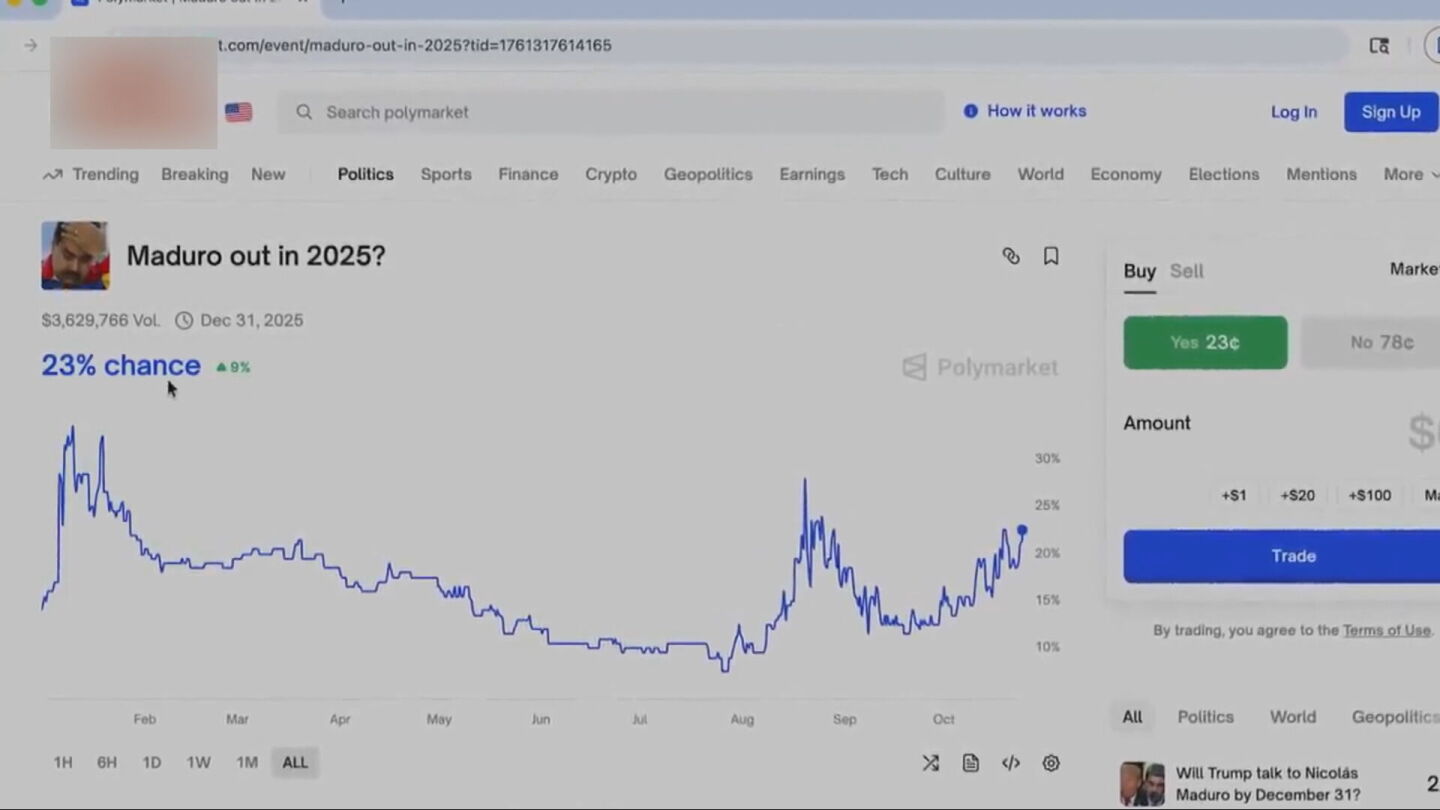Click the US flag icon
The width and height of the screenshot is (1440, 810).
pos(238,112)
